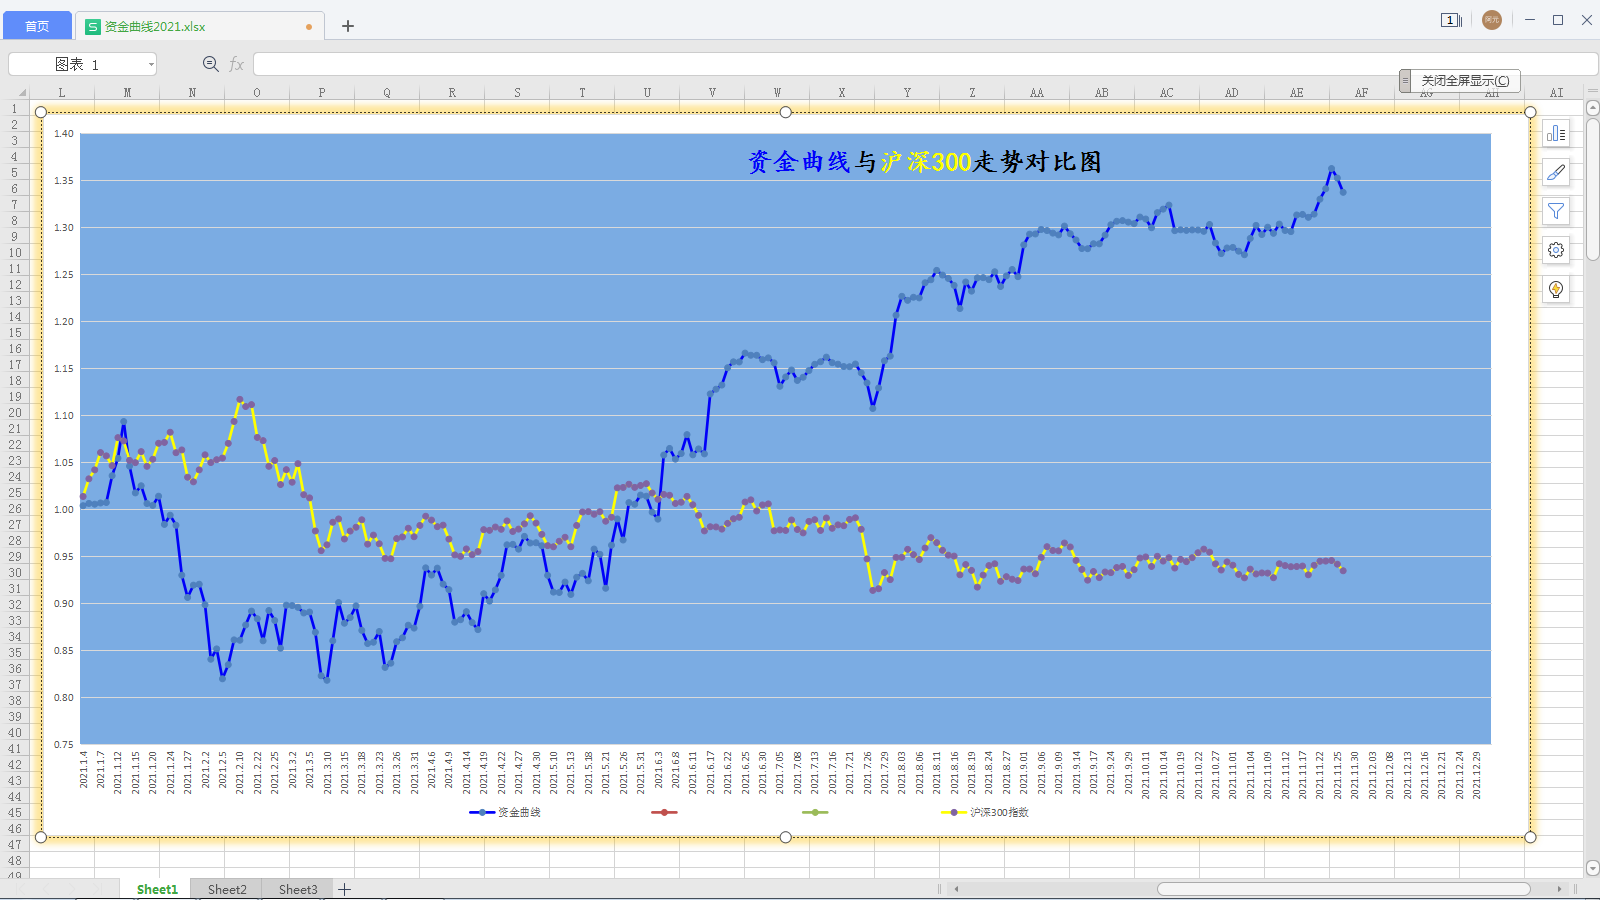The height and width of the screenshot is (900, 1600).
Task: Click the user avatar in title bar
Action: tap(1492, 20)
